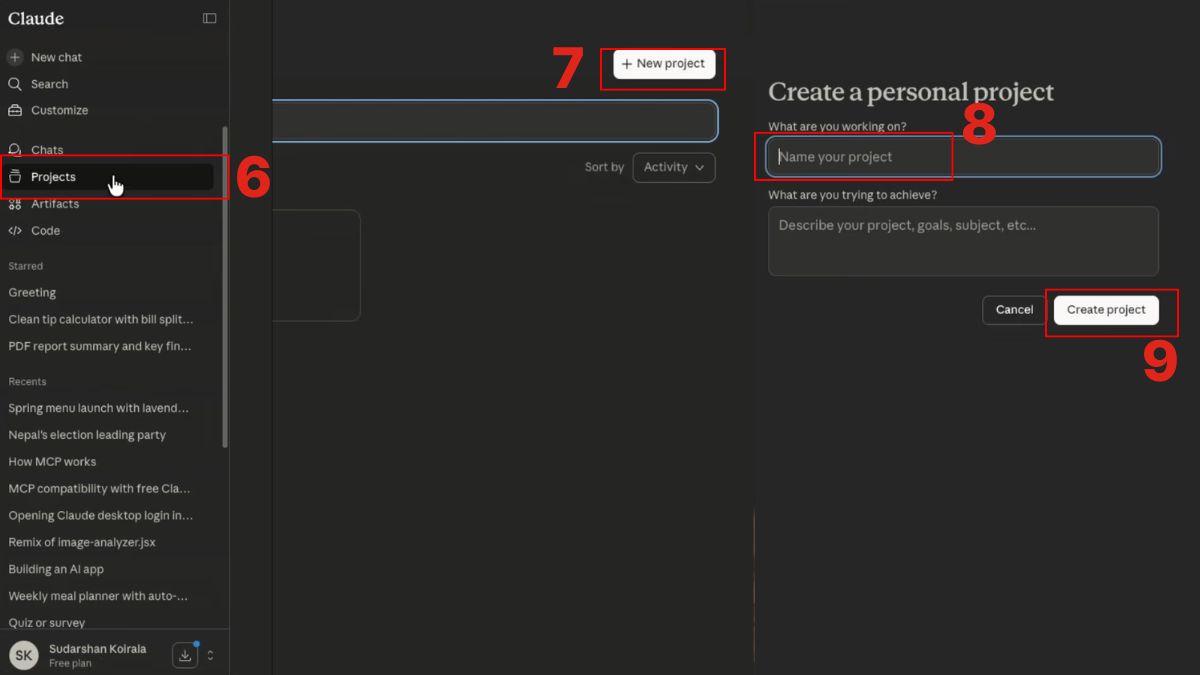The image size is (1200, 675).
Task: Click the New project button
Action: coord(664,64)
